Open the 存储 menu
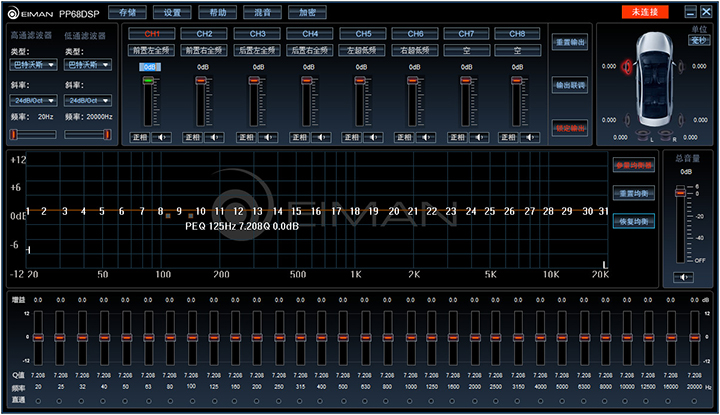The width and height of the screenshot is (720, 415). tap(128, 12)
